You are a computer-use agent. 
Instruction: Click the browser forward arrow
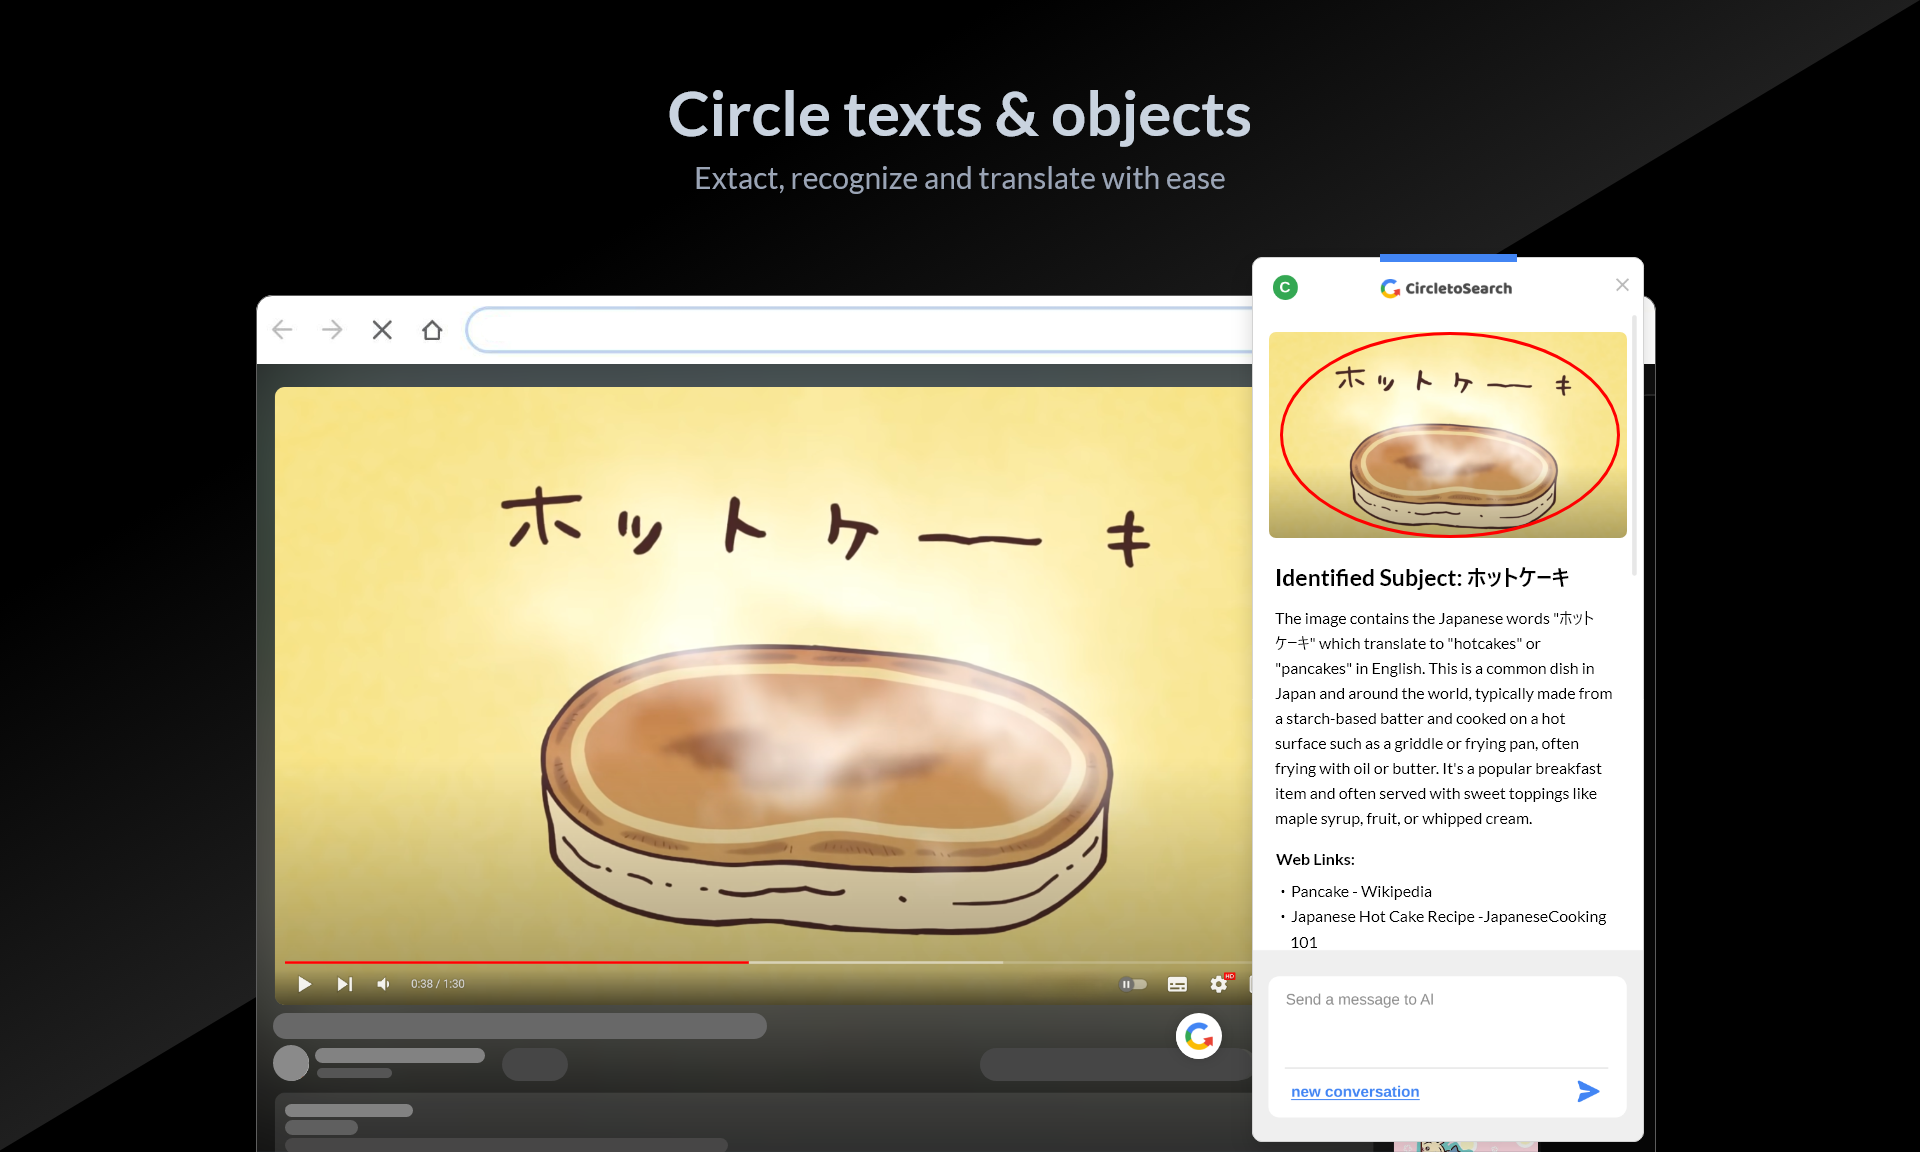[332, 330]
